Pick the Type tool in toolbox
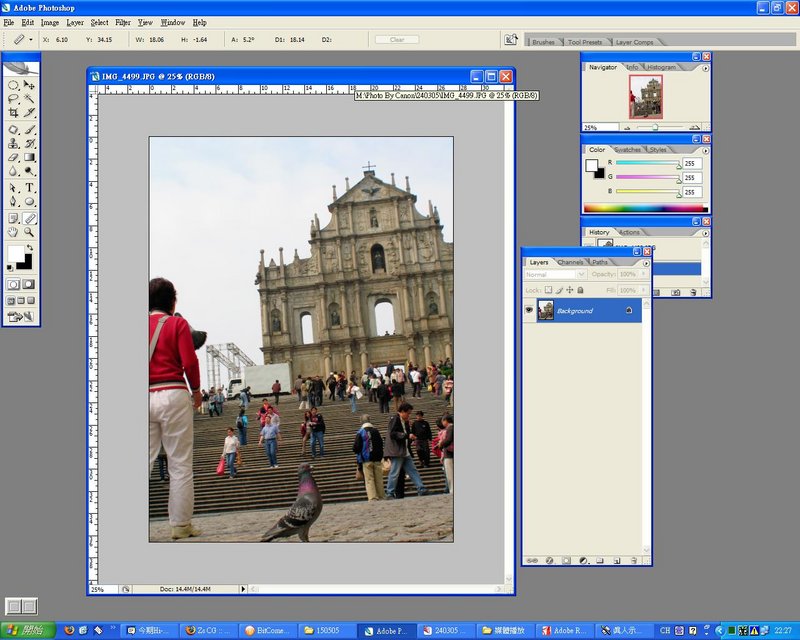Viewport: 800px width, 640px height. tap(30, 187)
